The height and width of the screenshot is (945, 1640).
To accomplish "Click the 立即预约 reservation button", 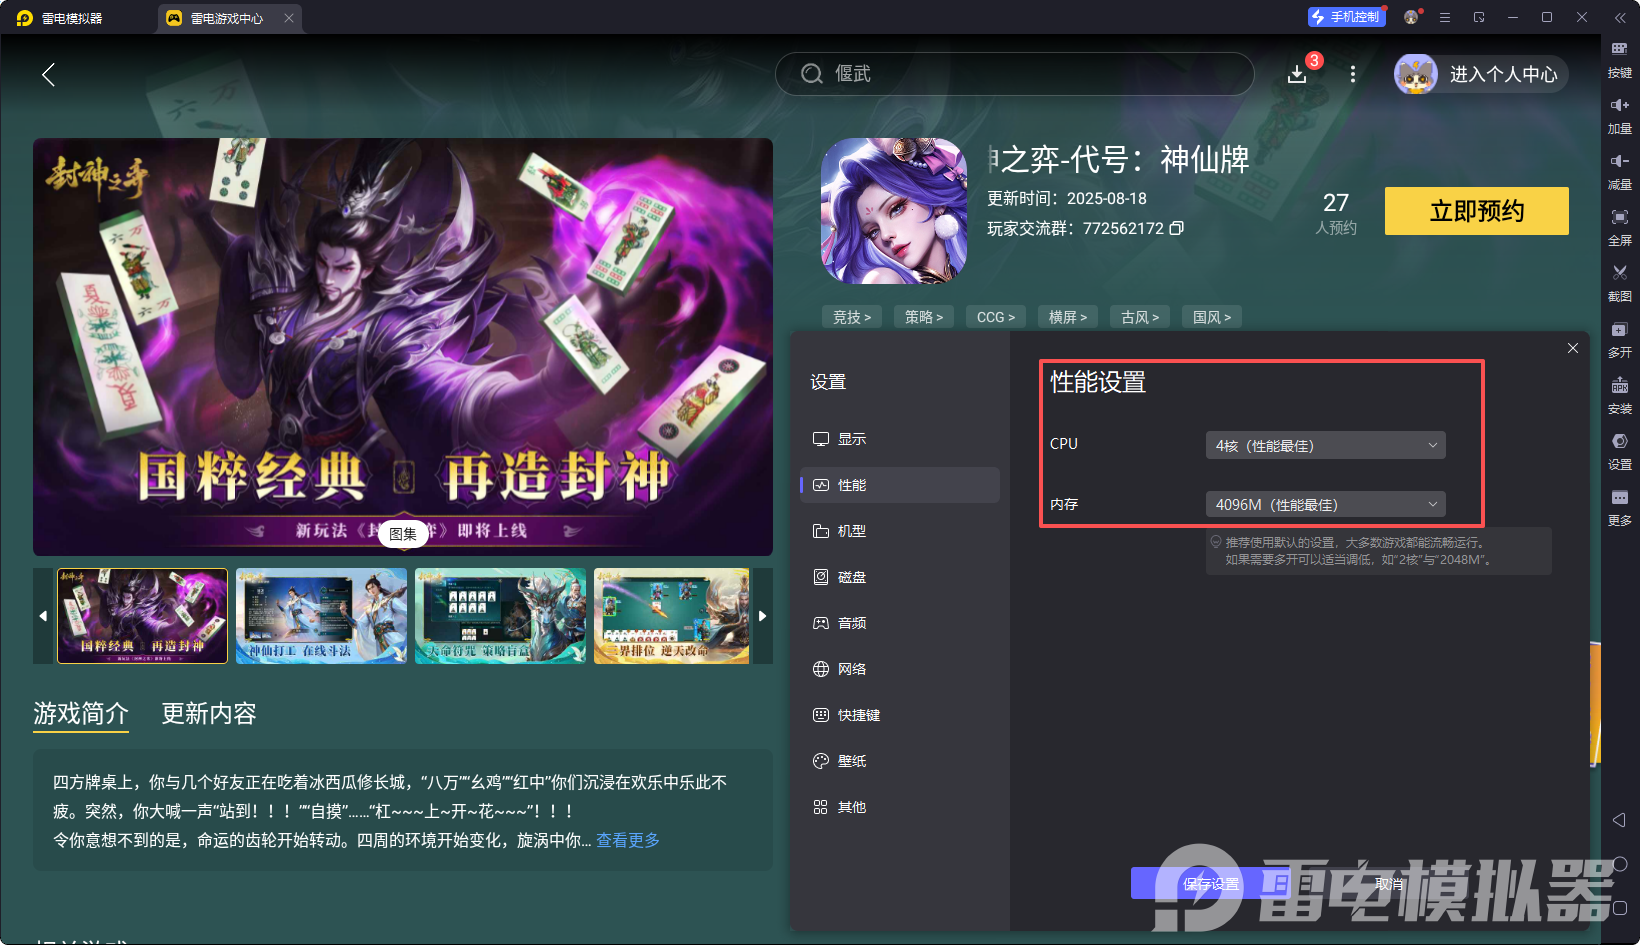I will (x=1476, y=211).
